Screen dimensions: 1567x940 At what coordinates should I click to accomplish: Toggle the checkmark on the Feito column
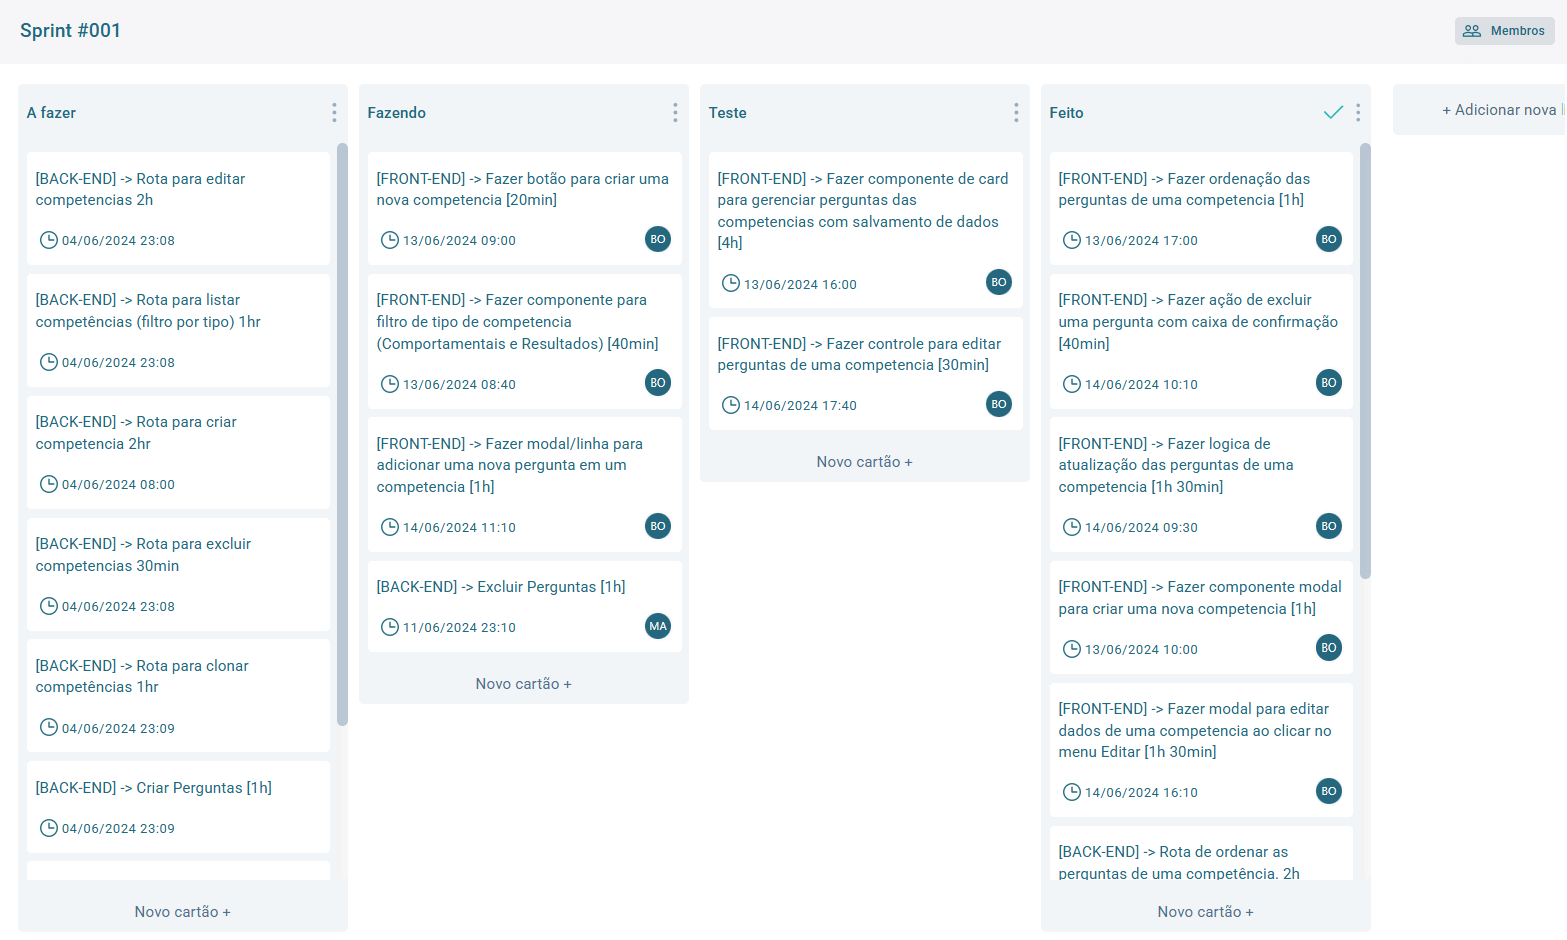click(x=1332, y=113)
